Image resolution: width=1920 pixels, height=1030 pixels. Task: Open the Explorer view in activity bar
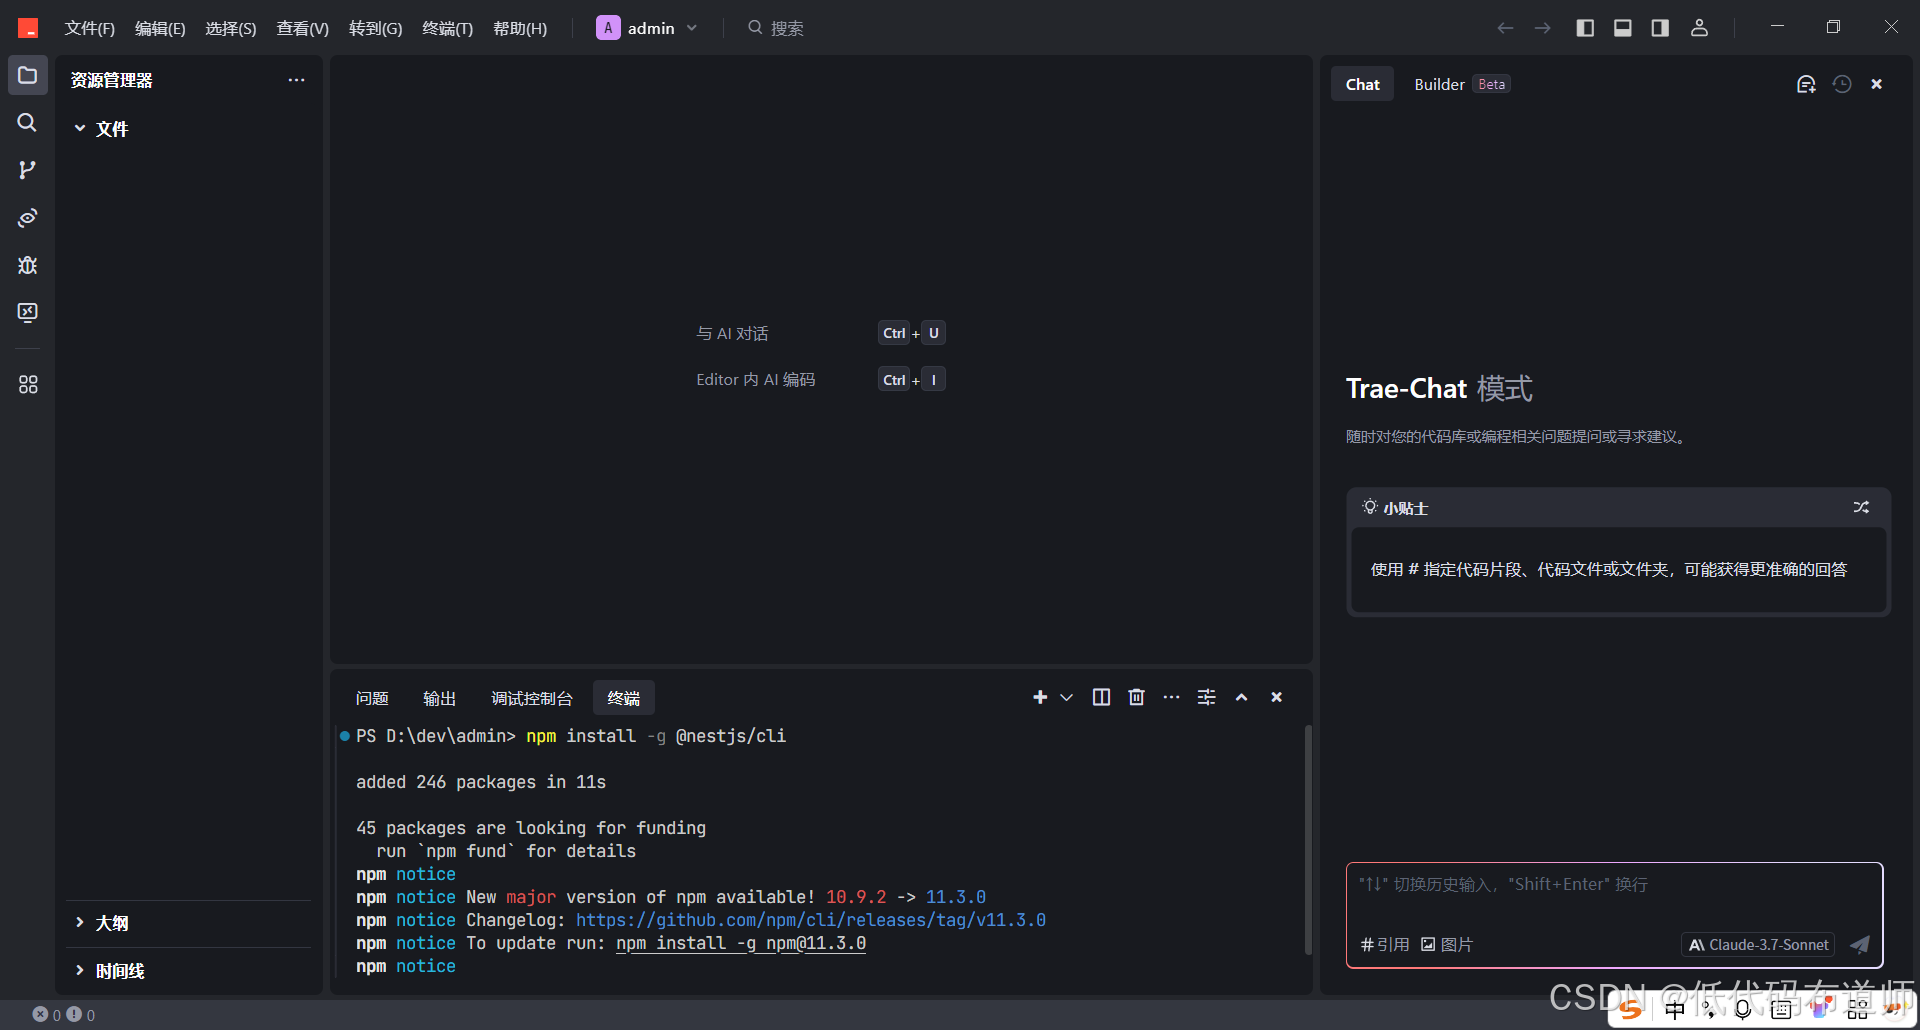coord(28,75)
